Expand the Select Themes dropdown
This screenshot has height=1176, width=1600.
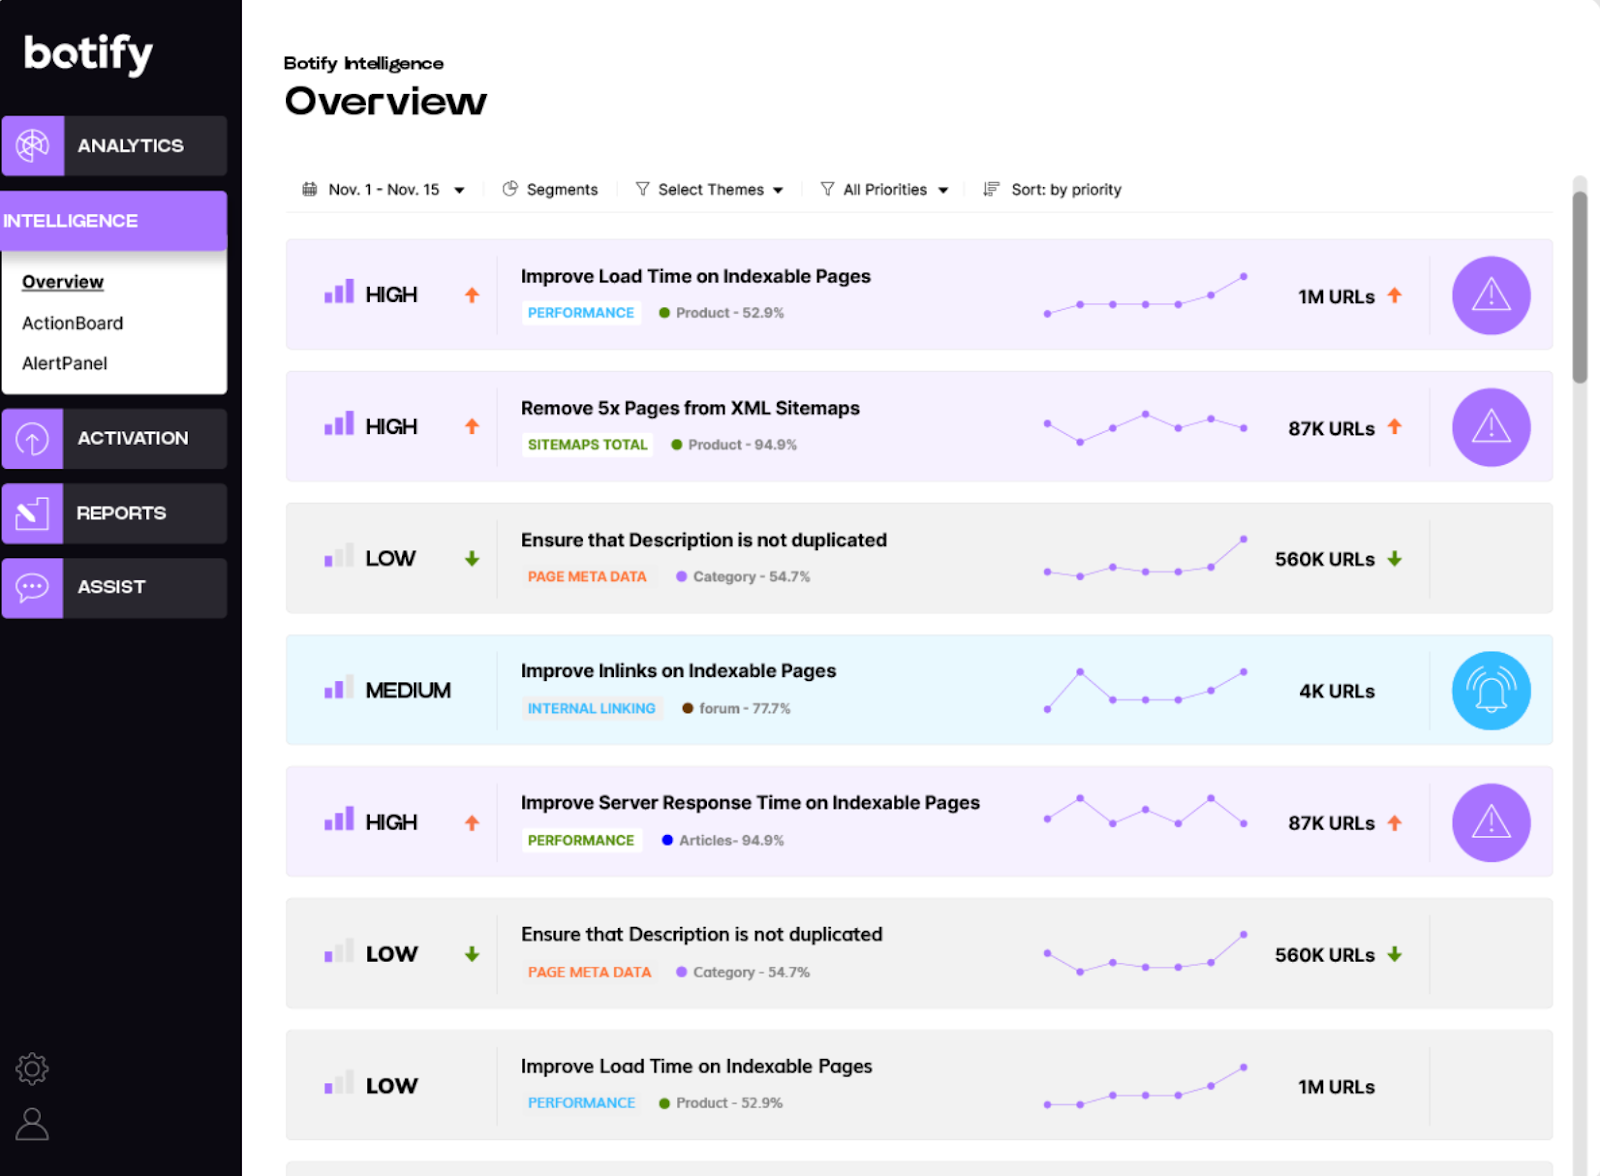click(710, 189)
